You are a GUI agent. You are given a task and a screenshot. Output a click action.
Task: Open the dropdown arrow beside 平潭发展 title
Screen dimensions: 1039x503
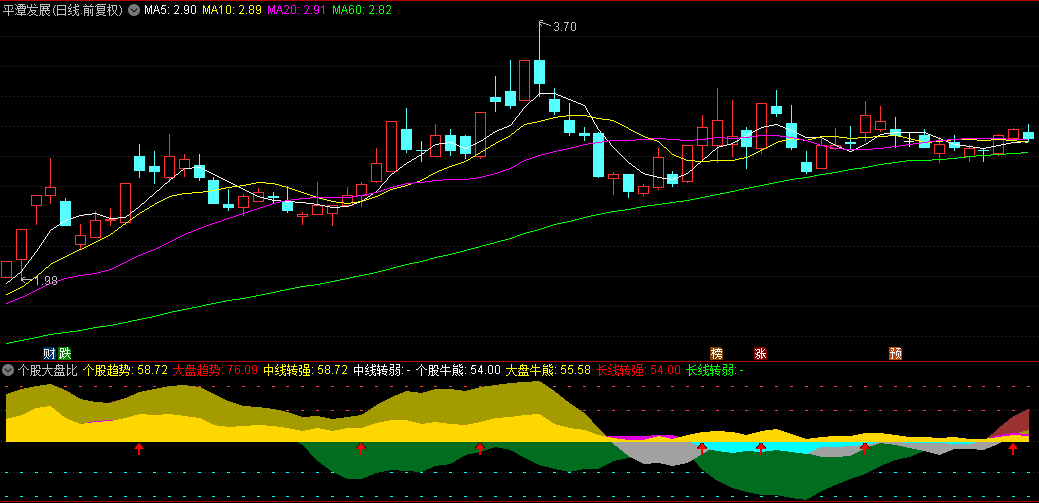point(134,10)
